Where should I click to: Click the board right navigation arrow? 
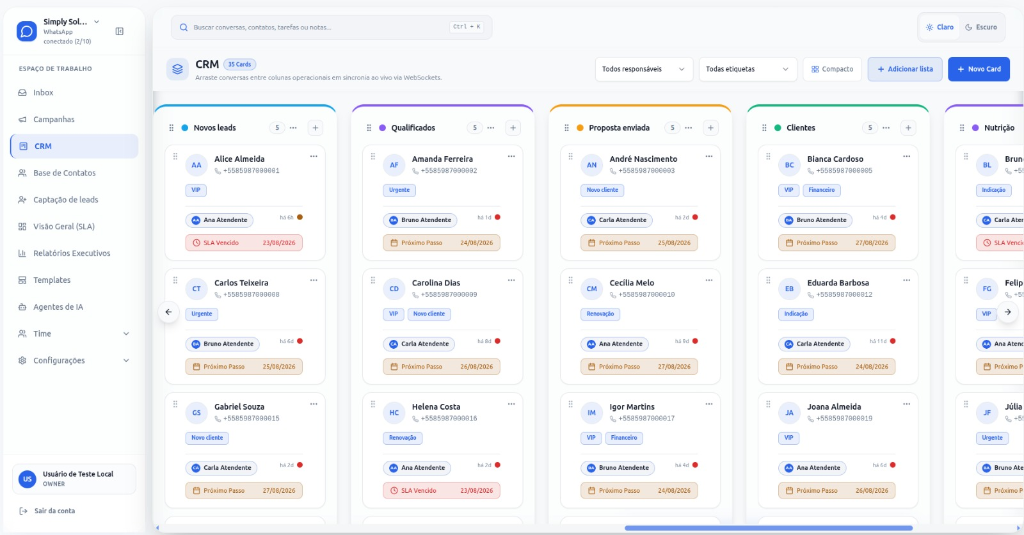click(1008, 312)
